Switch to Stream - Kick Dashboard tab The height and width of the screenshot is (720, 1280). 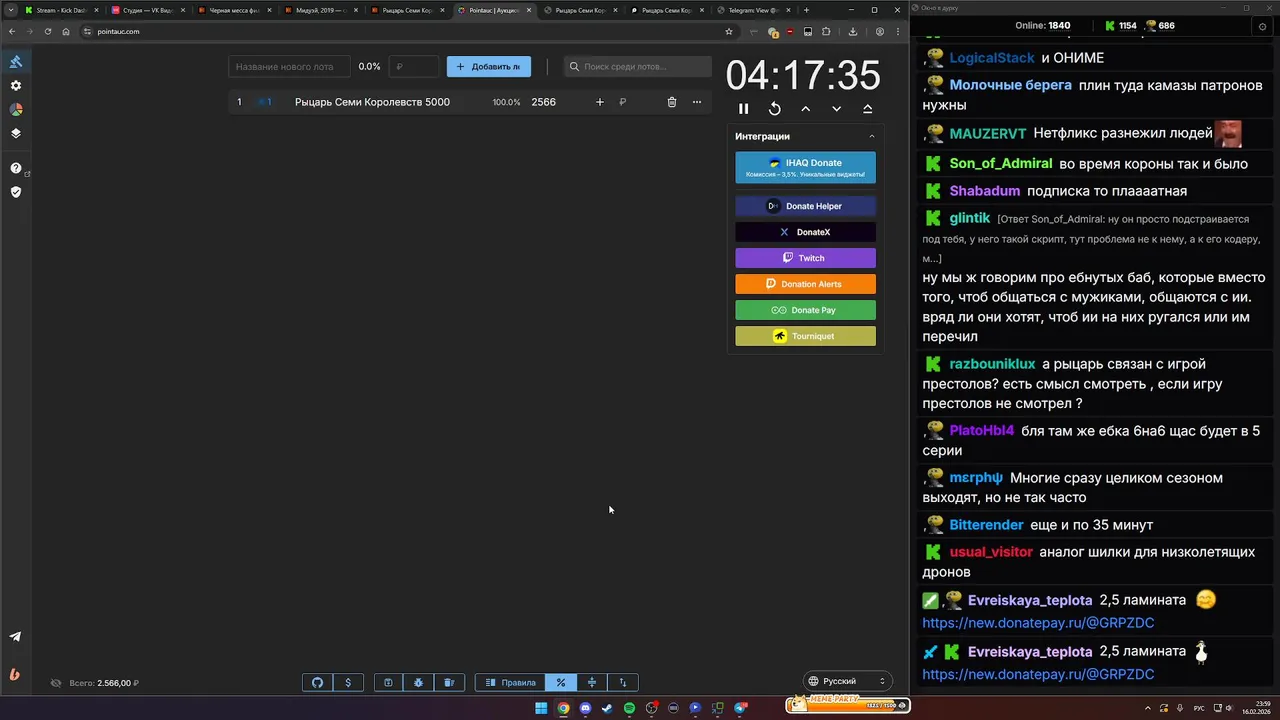(60, 10)
